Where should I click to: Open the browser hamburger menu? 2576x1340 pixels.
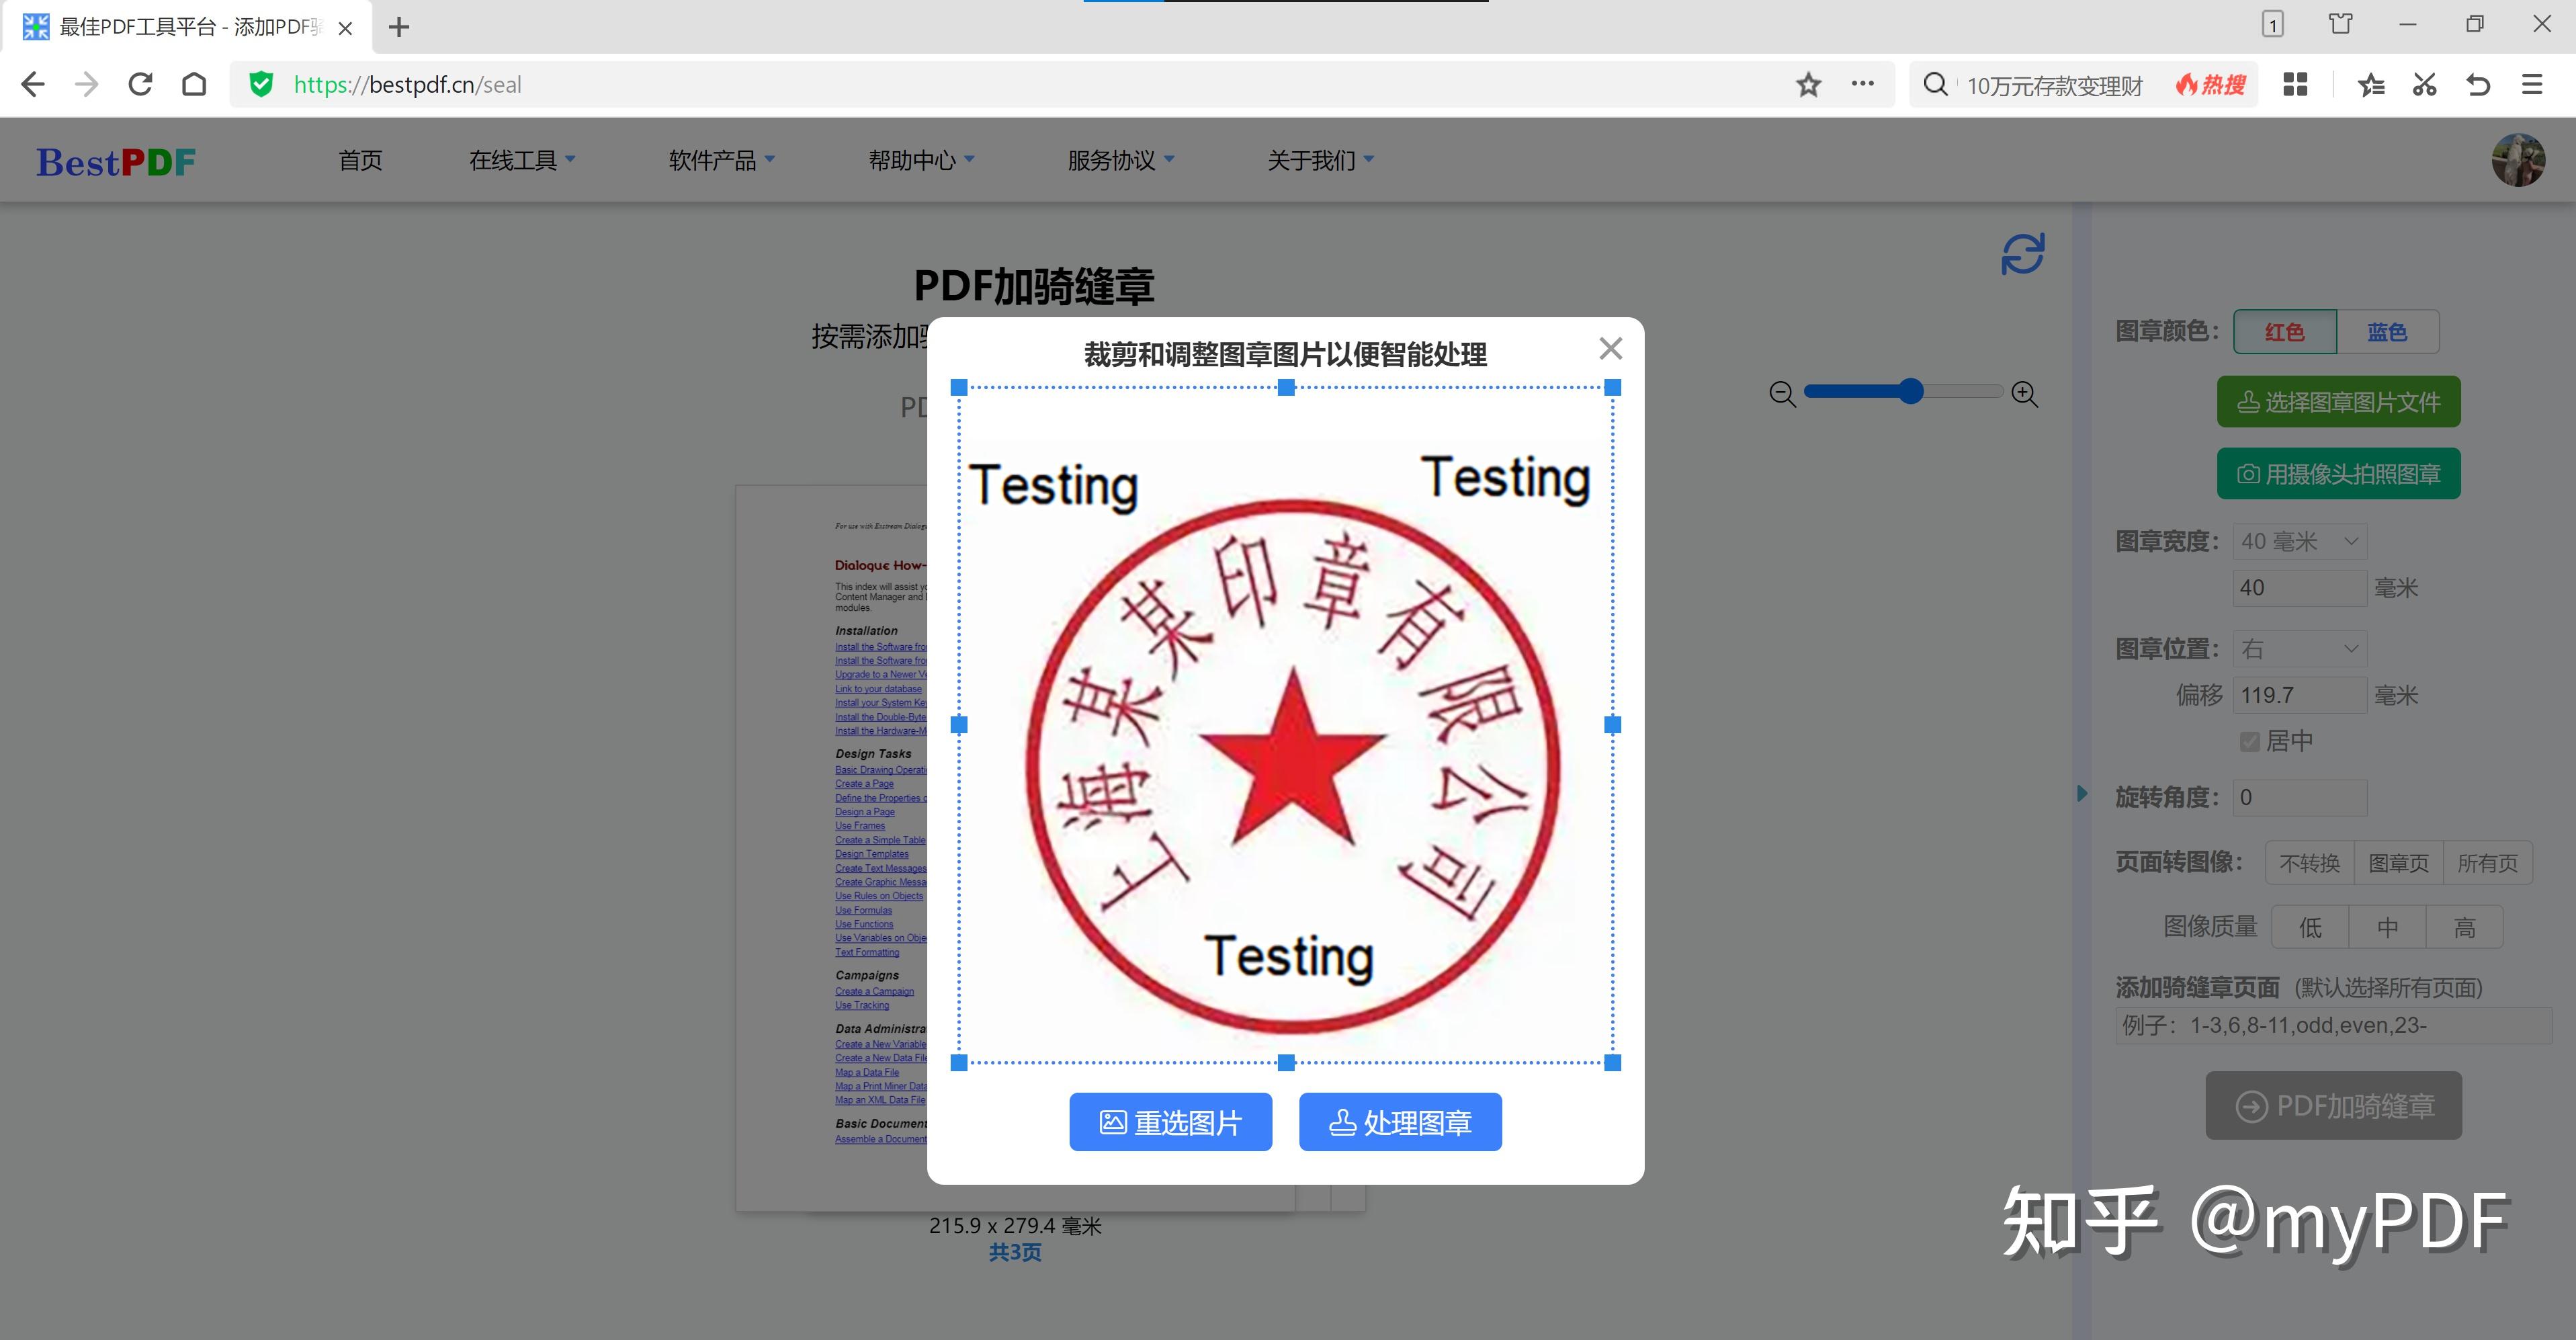click(2532, 84)
